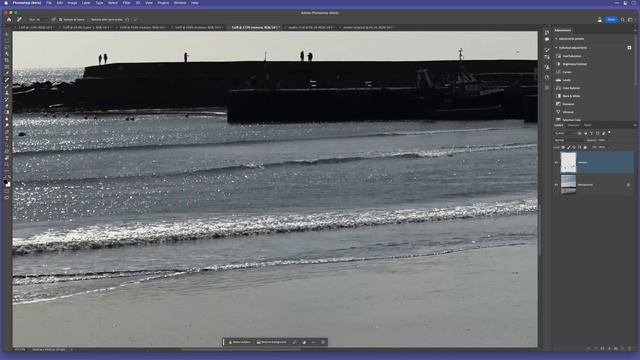Toggle lock transparent pixels
Viewport: 640px width, 360px height.
tap(563, 147)
